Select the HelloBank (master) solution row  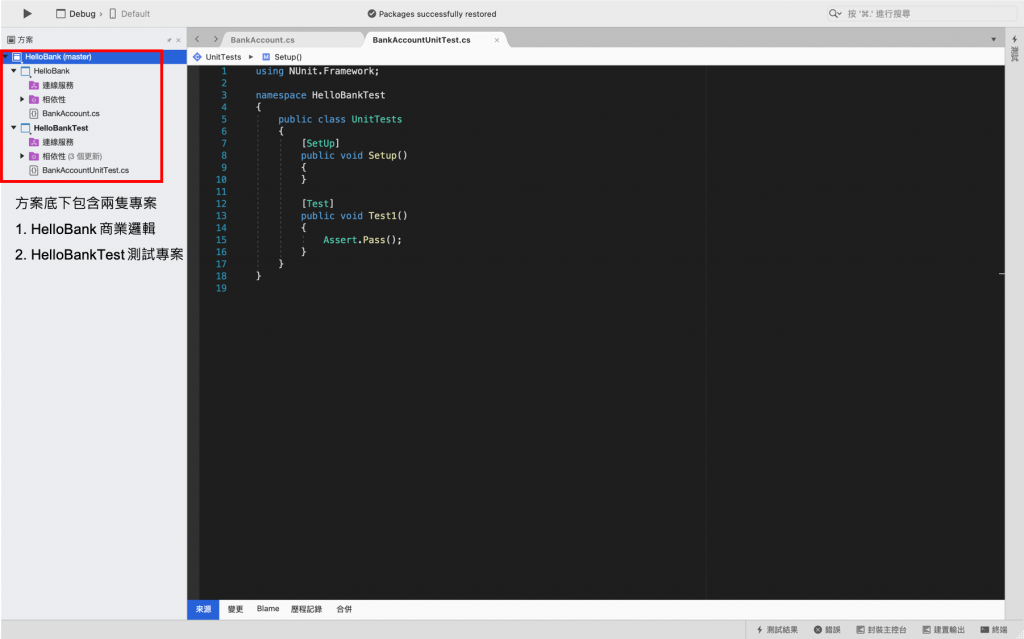[94, 57]
